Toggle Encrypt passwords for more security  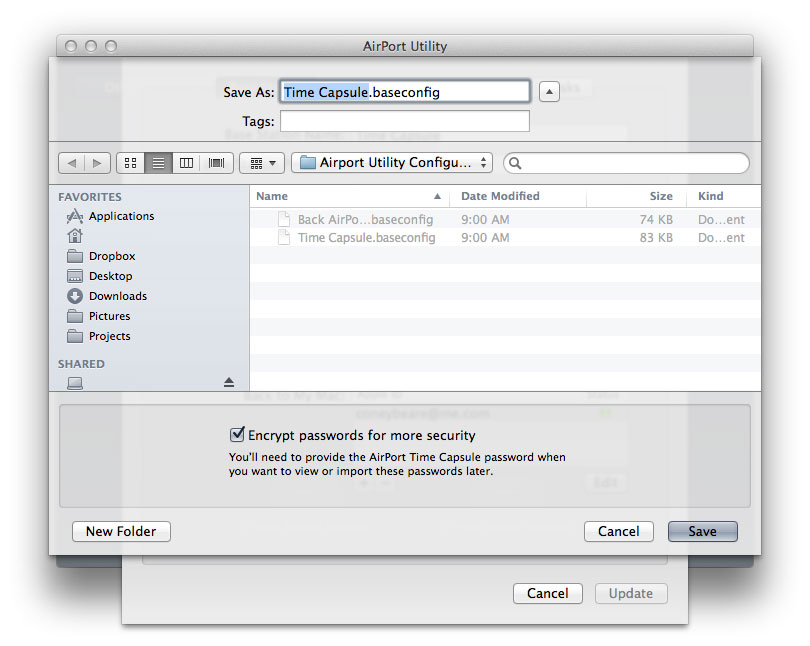[x=237, y=435]
